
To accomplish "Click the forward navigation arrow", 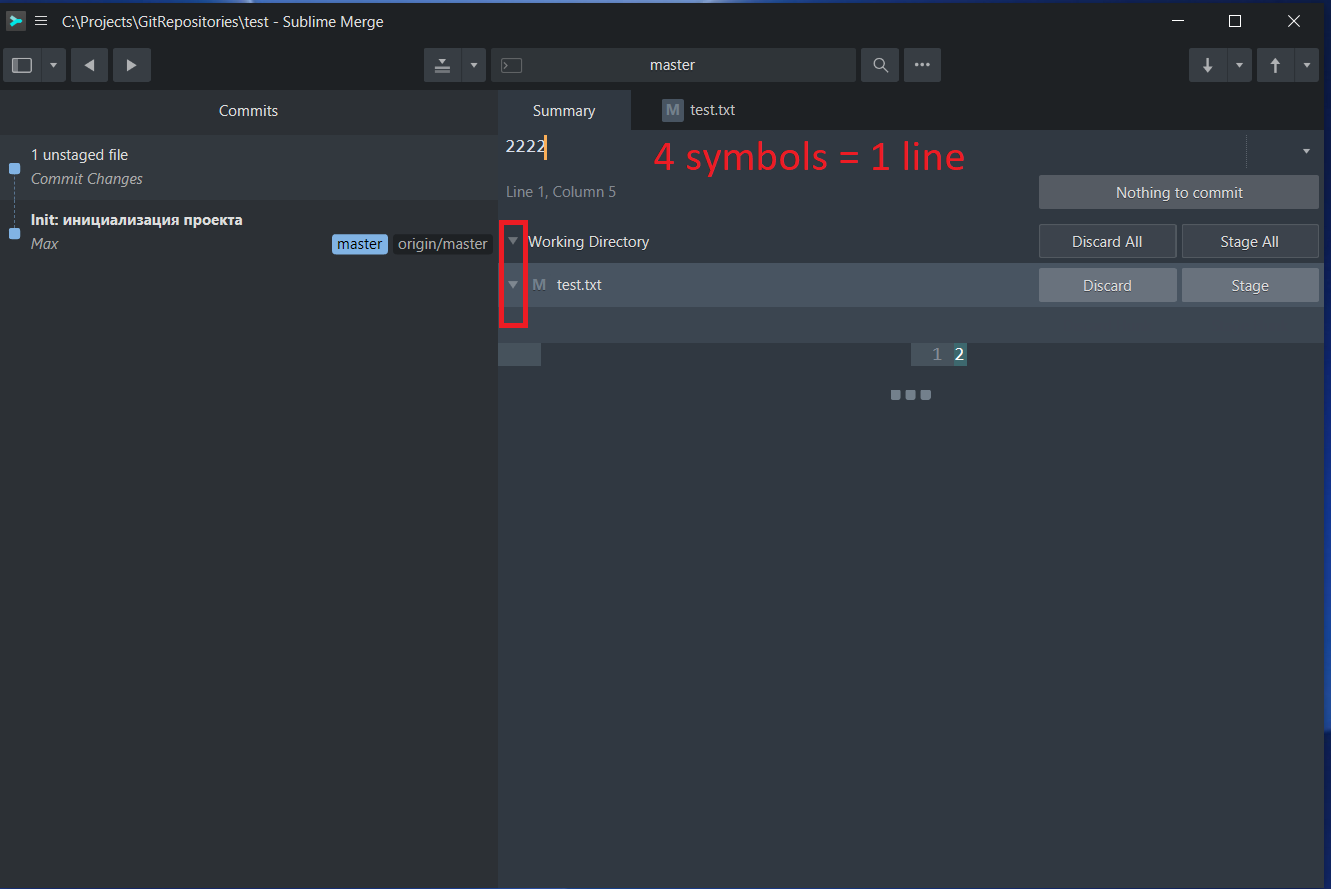I will [131, 64].
